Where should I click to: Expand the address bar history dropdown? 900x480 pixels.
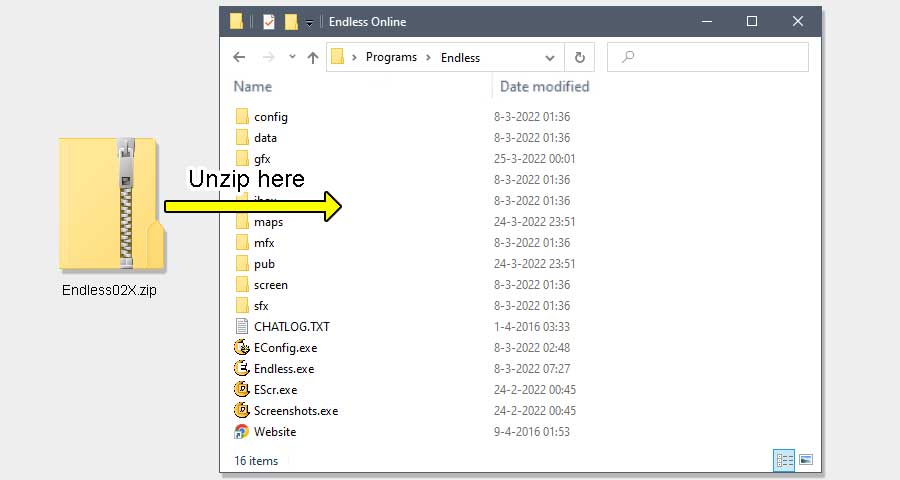coord(550,58)
